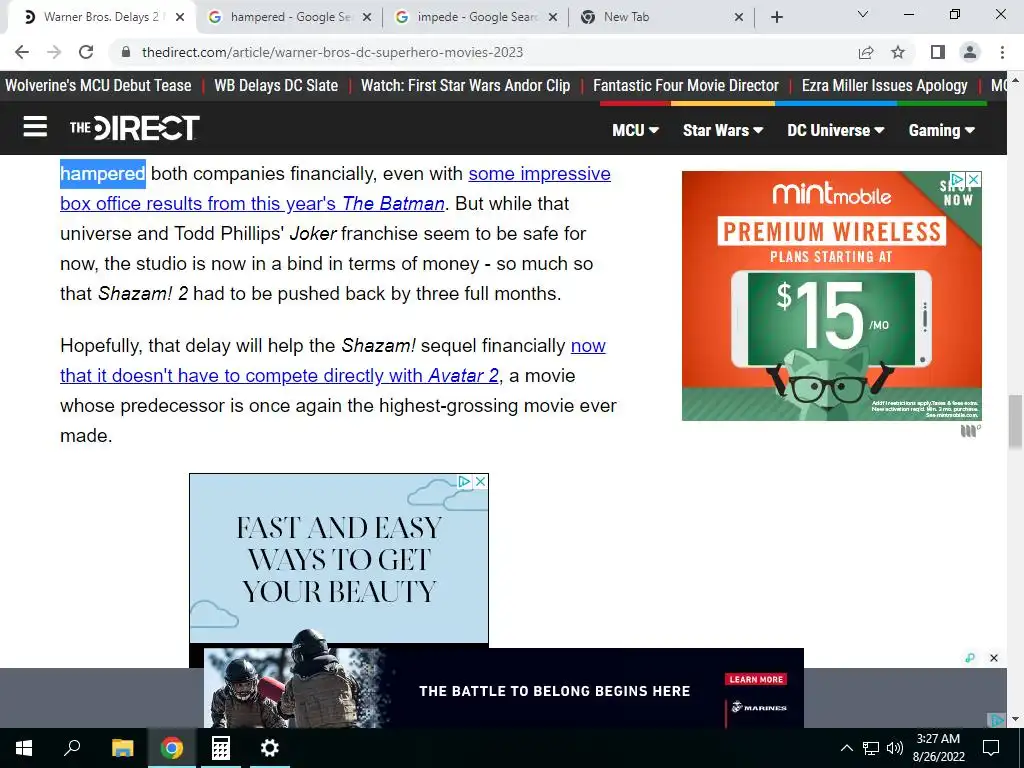Screen dimensions: 1024x768
Task: Open AdChoices on the beauty ad
Action: 464,481
